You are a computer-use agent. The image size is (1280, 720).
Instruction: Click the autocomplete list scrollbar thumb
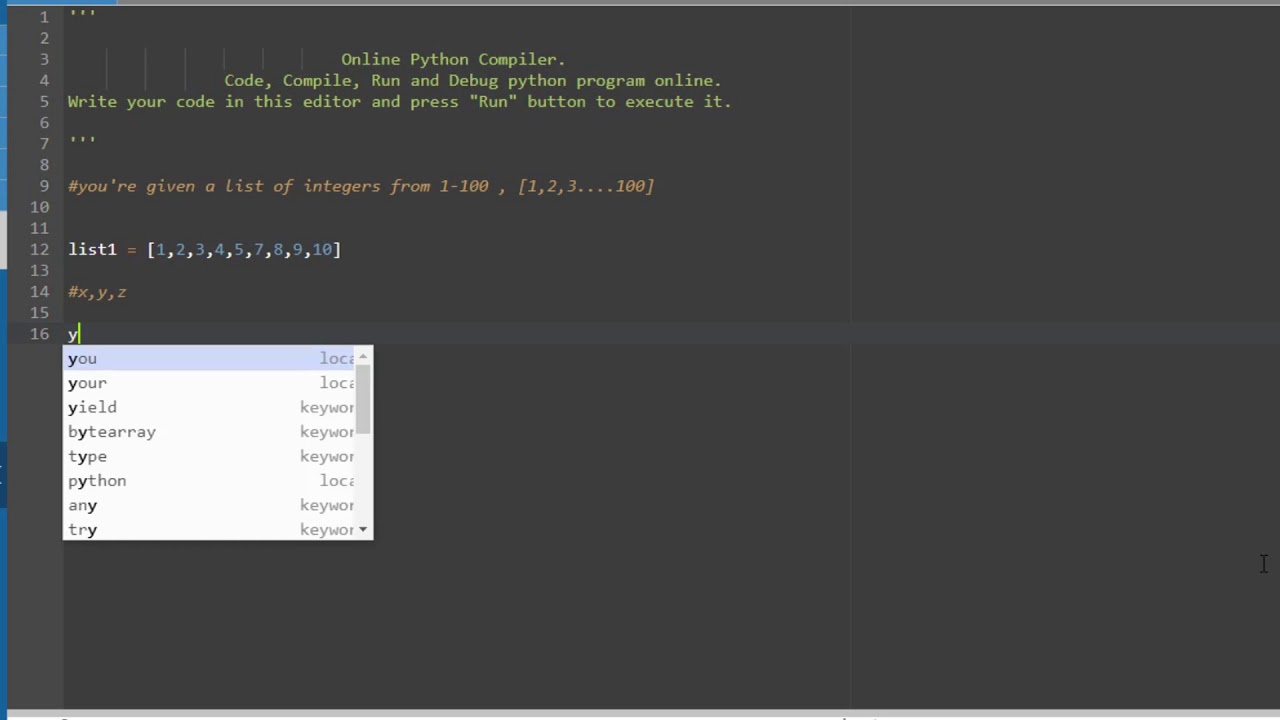click(364, 398)
